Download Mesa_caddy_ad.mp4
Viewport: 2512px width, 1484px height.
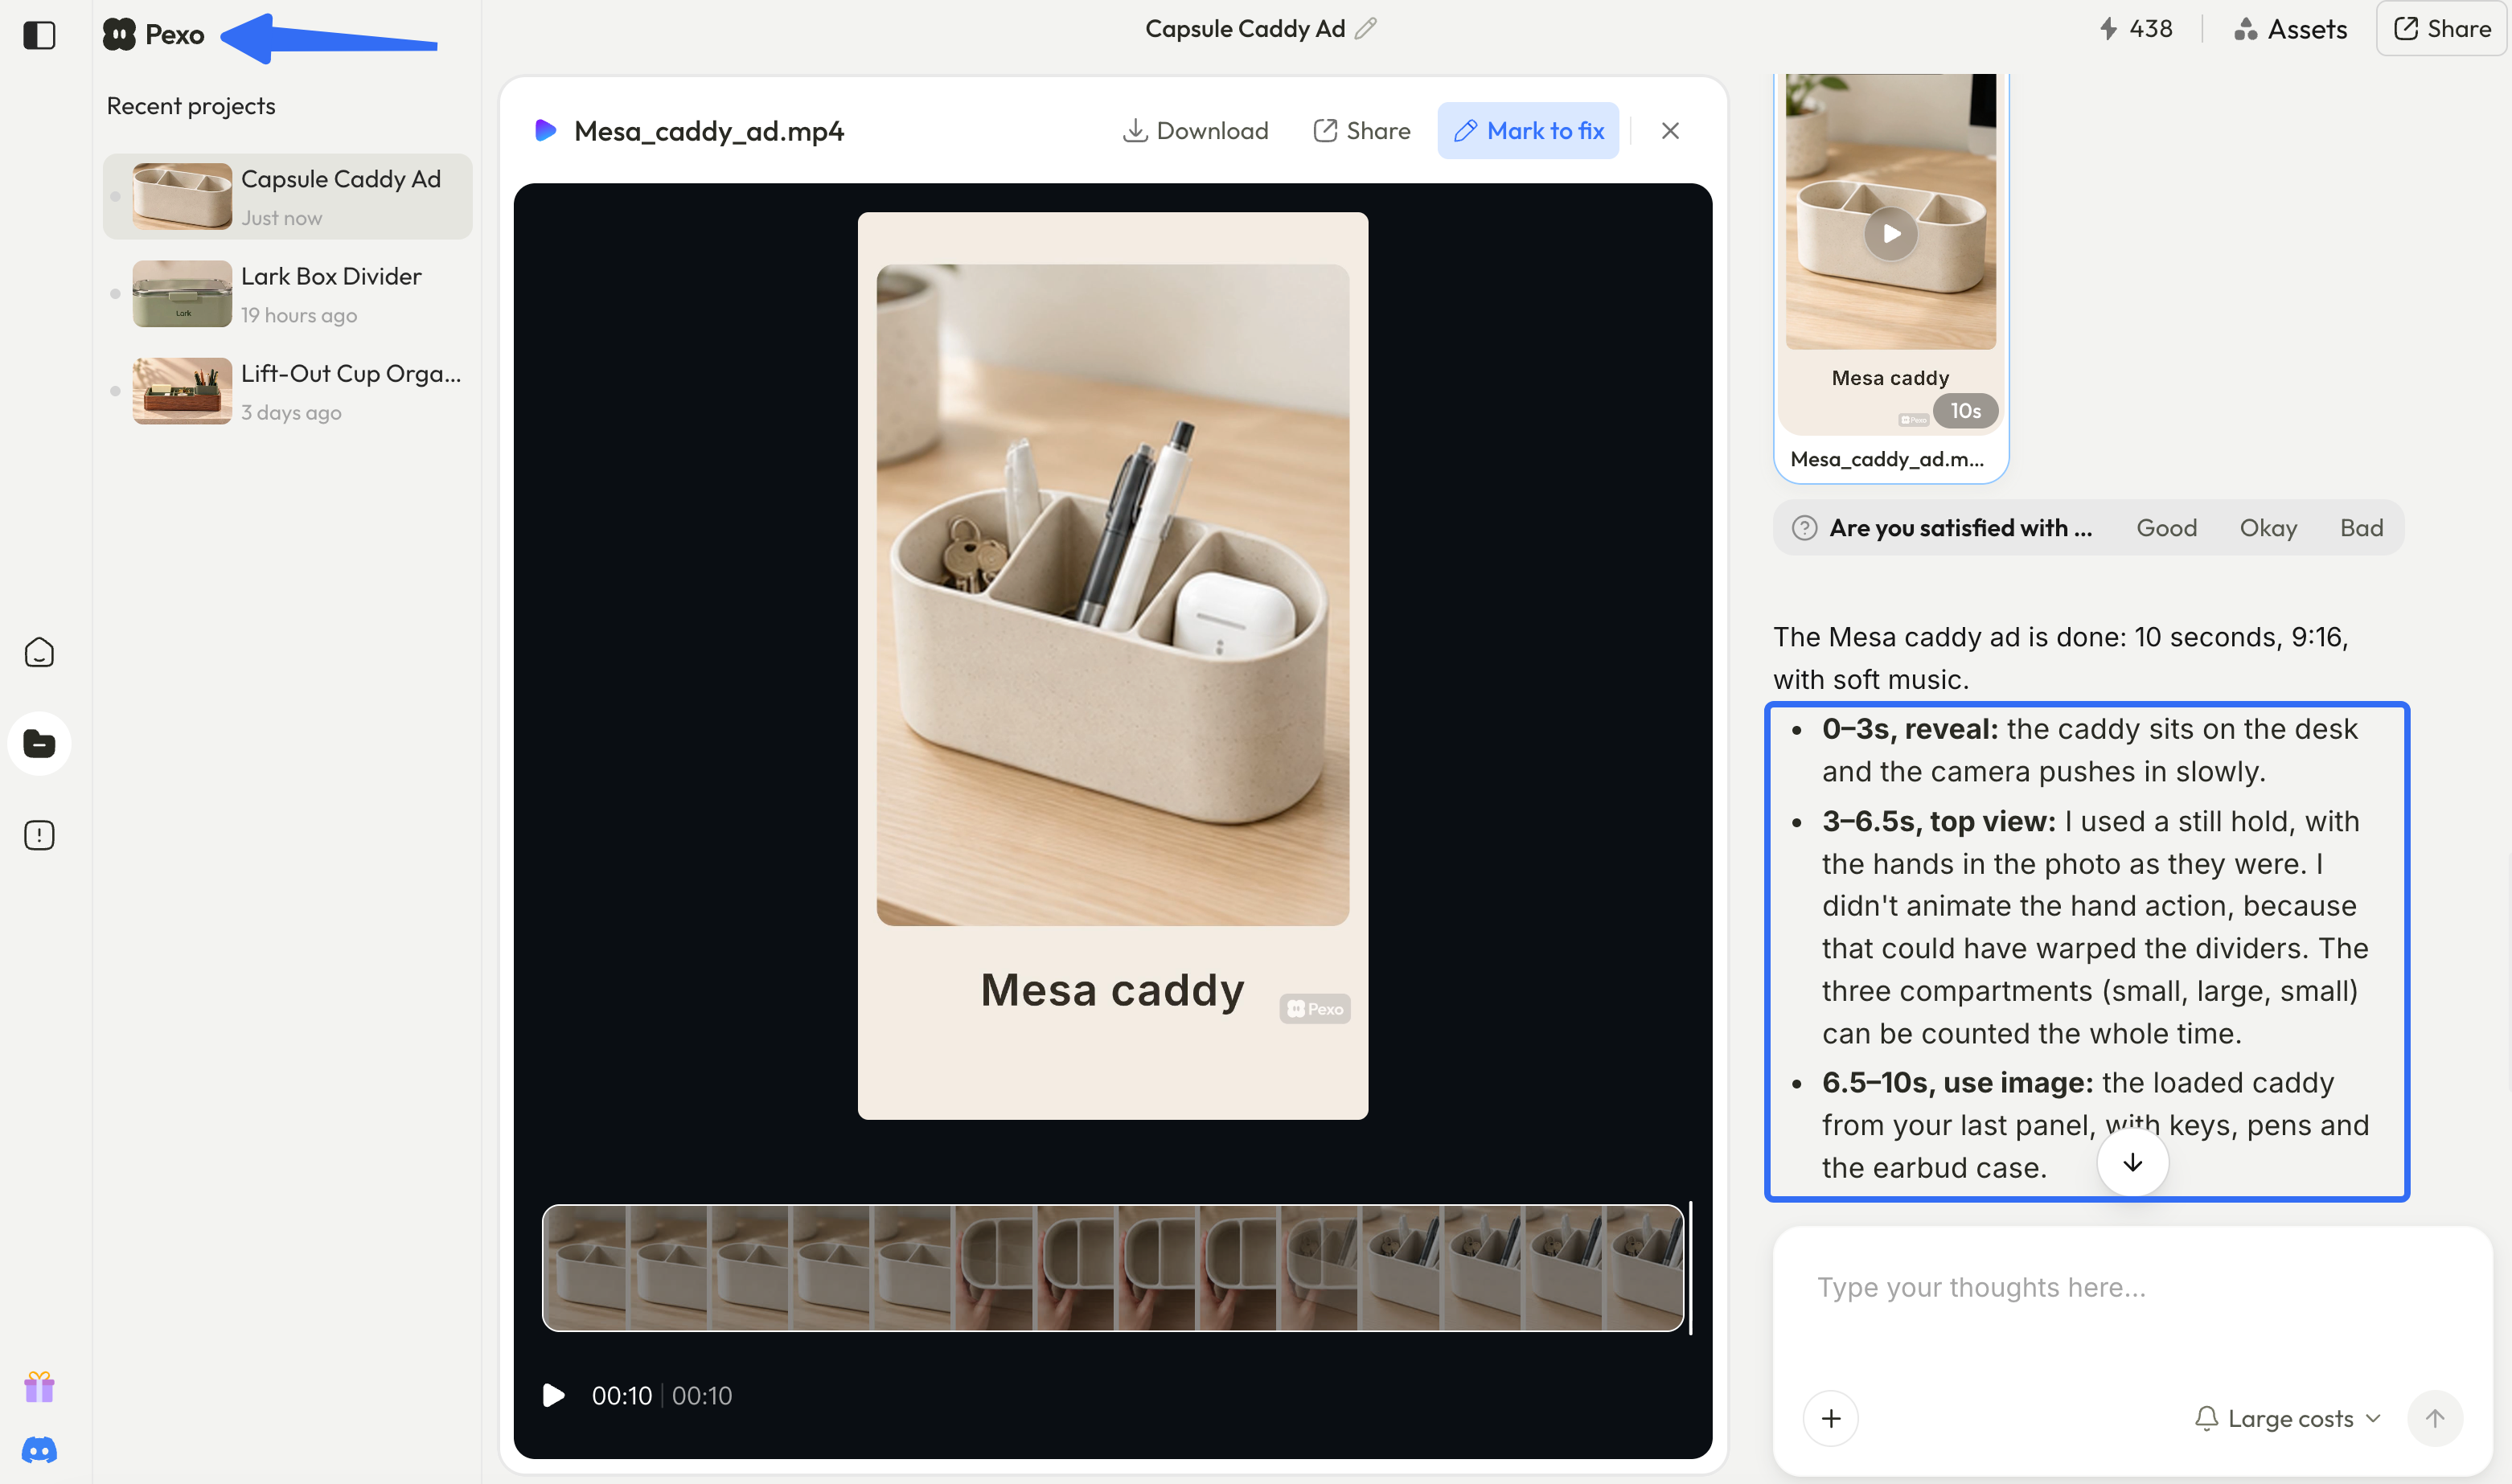[1195, 131]
